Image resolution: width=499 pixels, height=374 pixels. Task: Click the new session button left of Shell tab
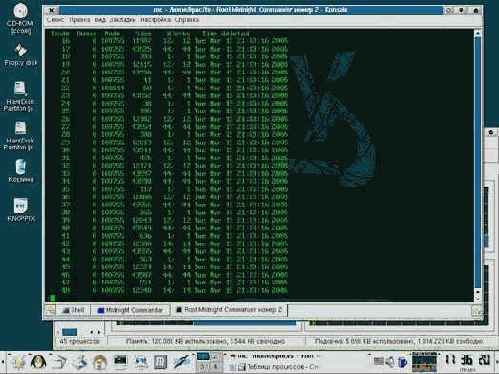50,310
